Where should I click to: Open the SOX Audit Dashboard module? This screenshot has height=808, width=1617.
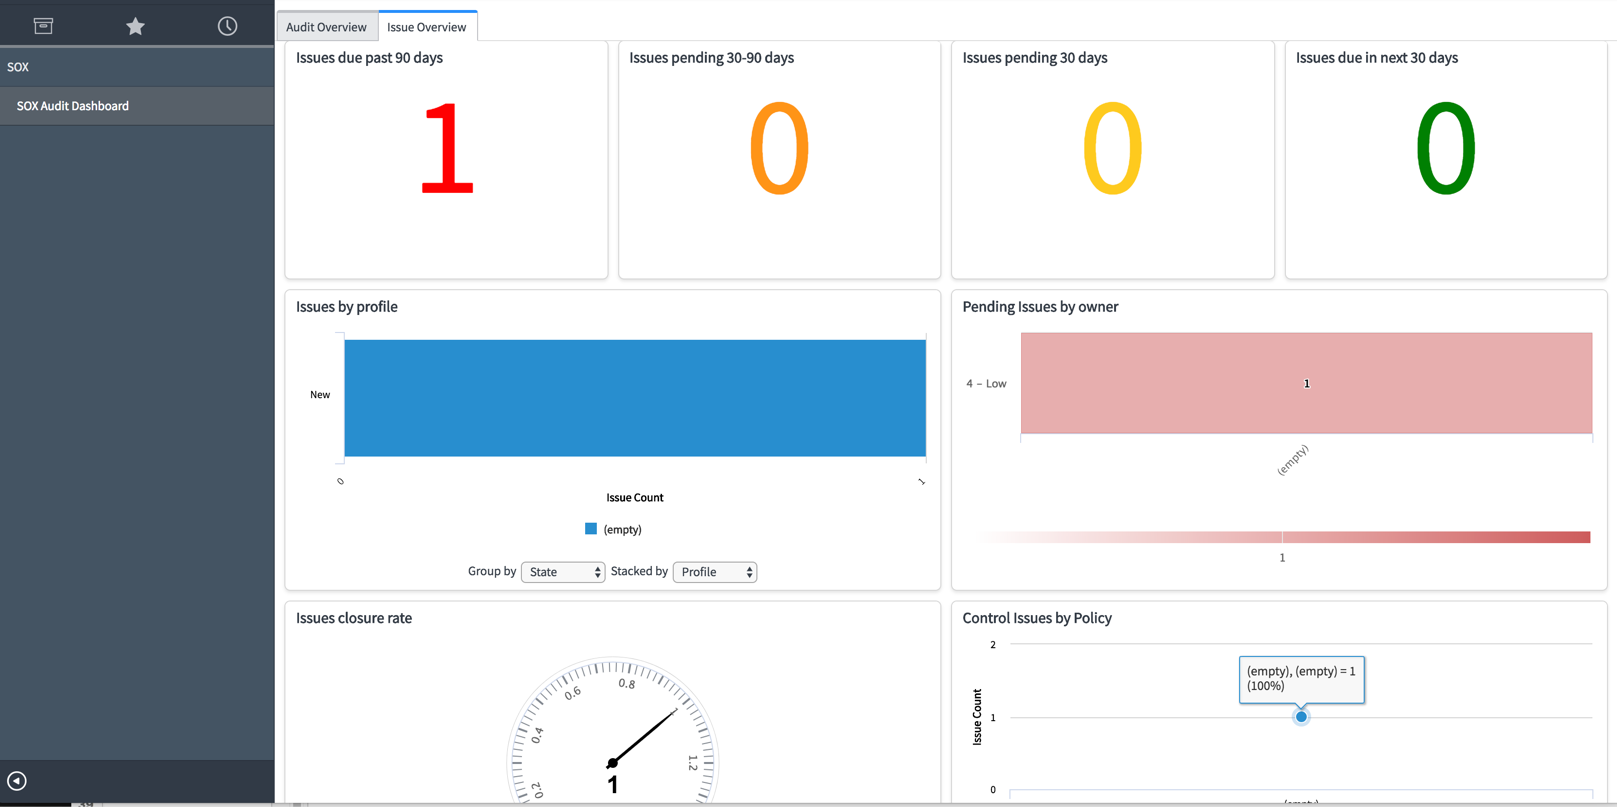point(137,106)
